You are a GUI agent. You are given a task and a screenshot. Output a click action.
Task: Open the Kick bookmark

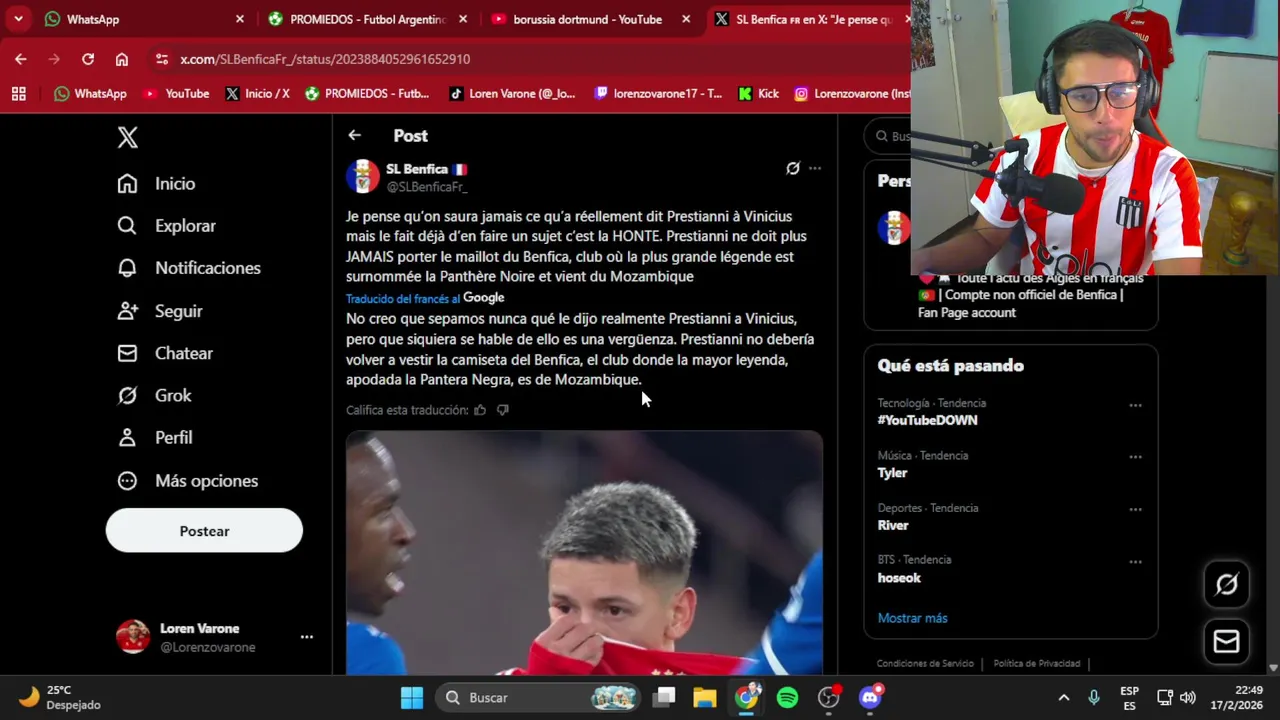758,93
